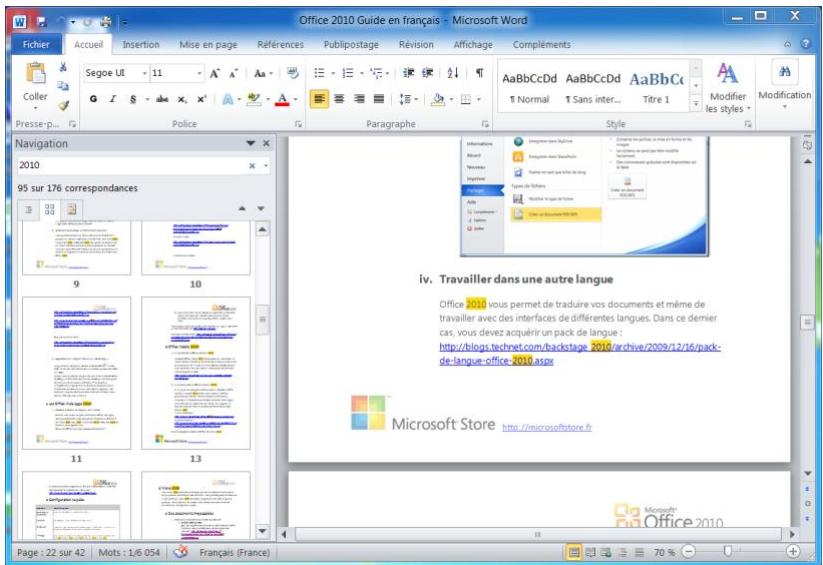
Task: Open the Affichage tab
Action: [473, 45]
